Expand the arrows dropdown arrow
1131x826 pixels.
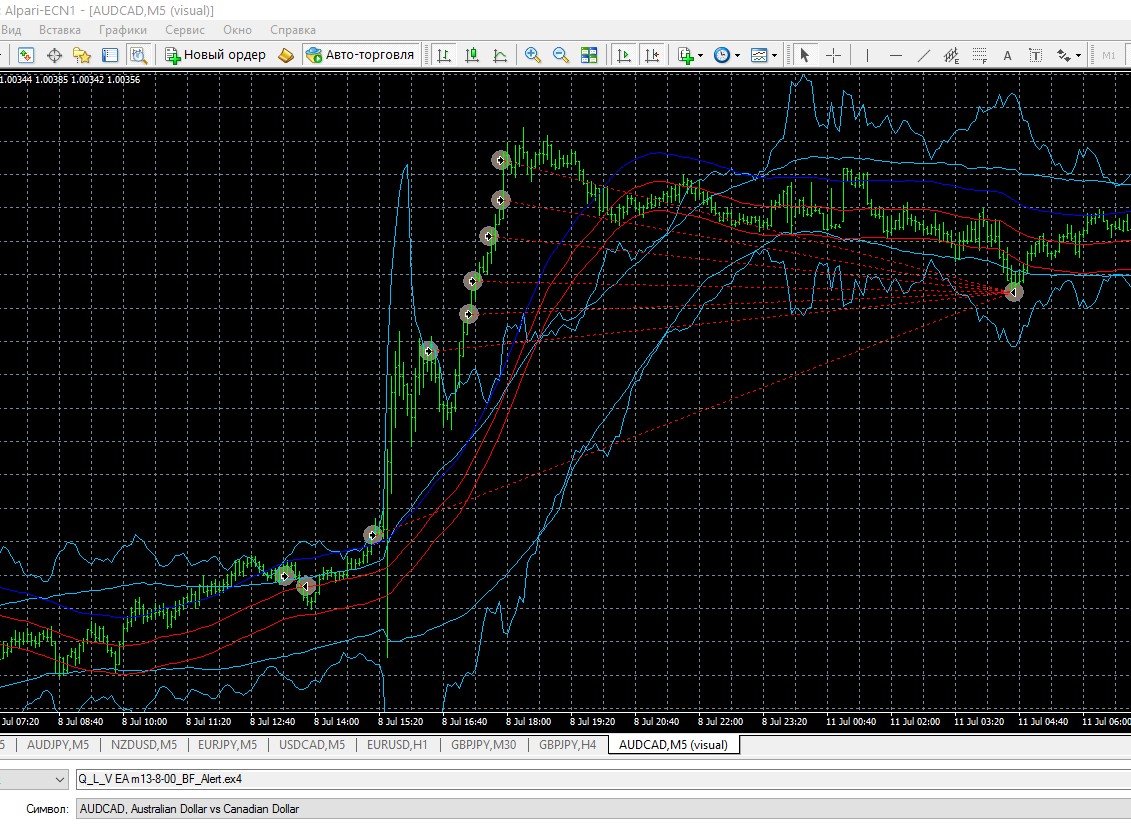(x=1078, y=56)
